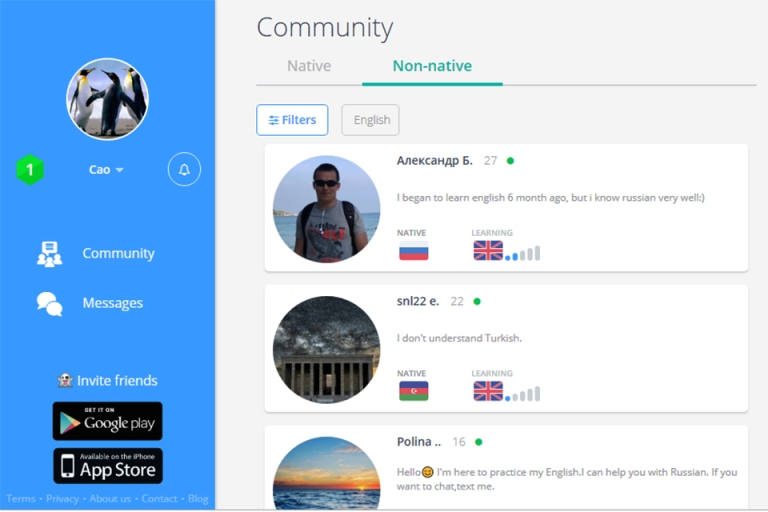Click the name Александр Б.
This screenshot has height=512, width=768.
(x=434, y=161)
